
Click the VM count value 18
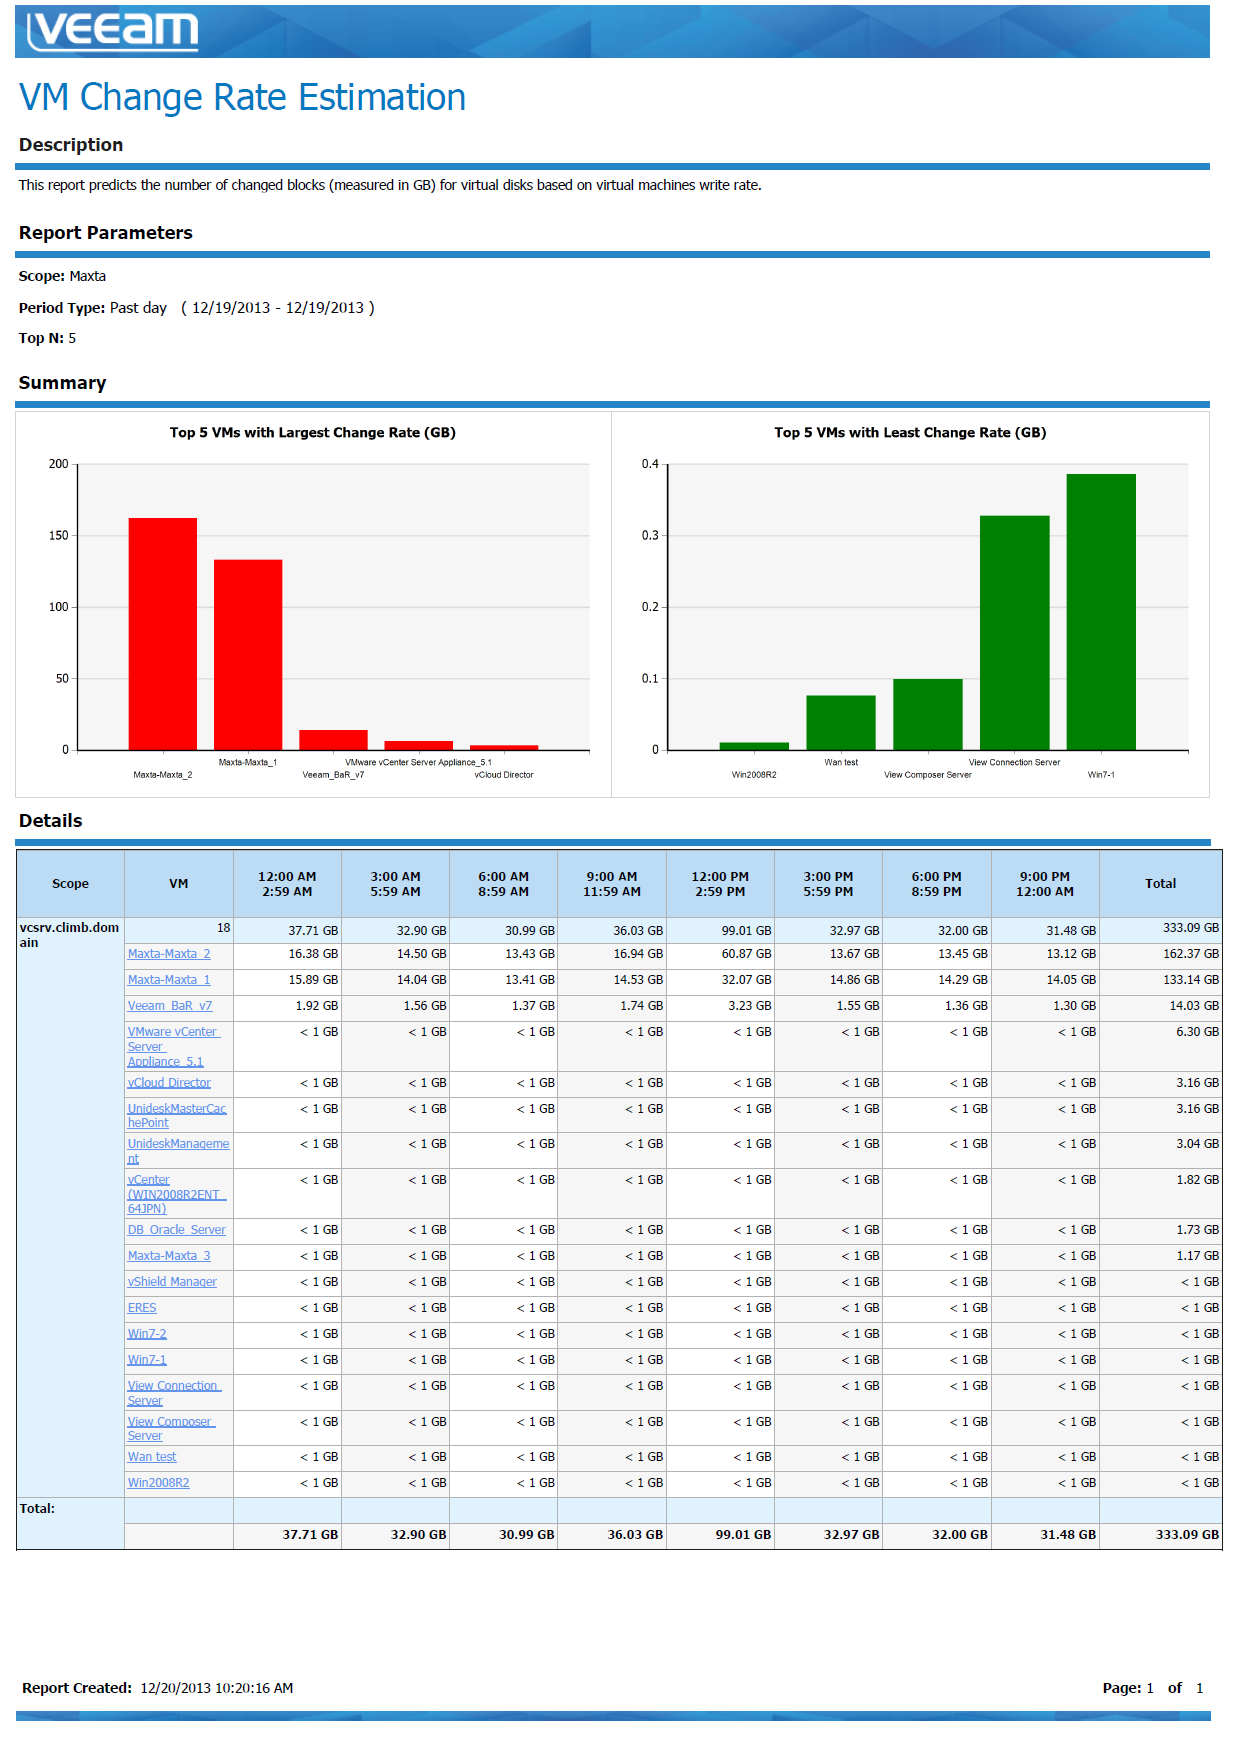coord(224,928)
